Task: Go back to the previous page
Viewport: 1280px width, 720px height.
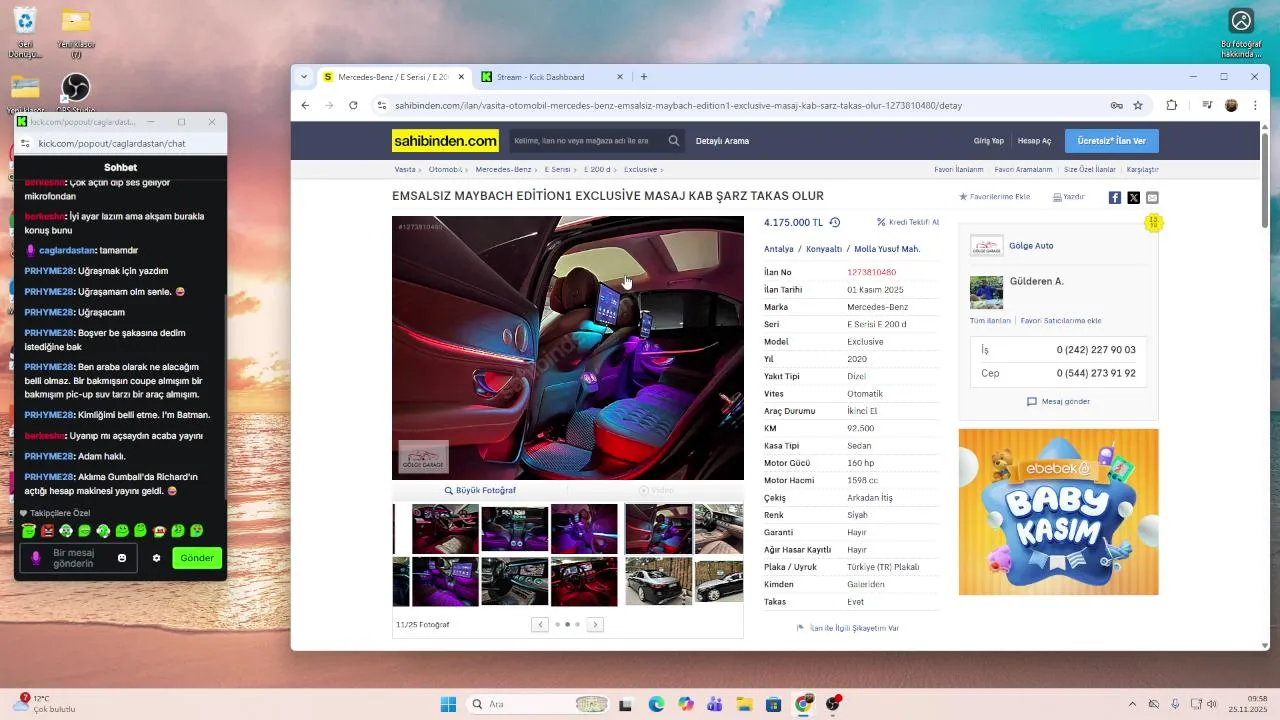Action: [306, 105]
